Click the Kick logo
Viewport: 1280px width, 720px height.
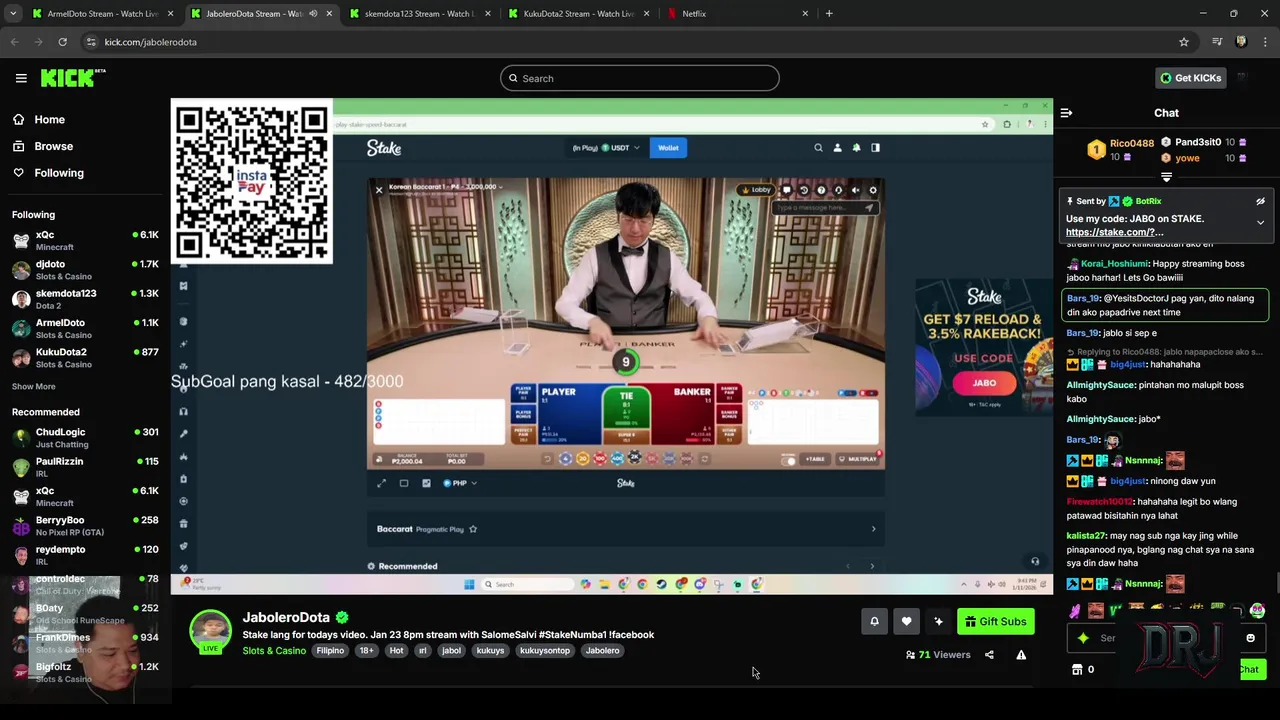tap(73, 78)
